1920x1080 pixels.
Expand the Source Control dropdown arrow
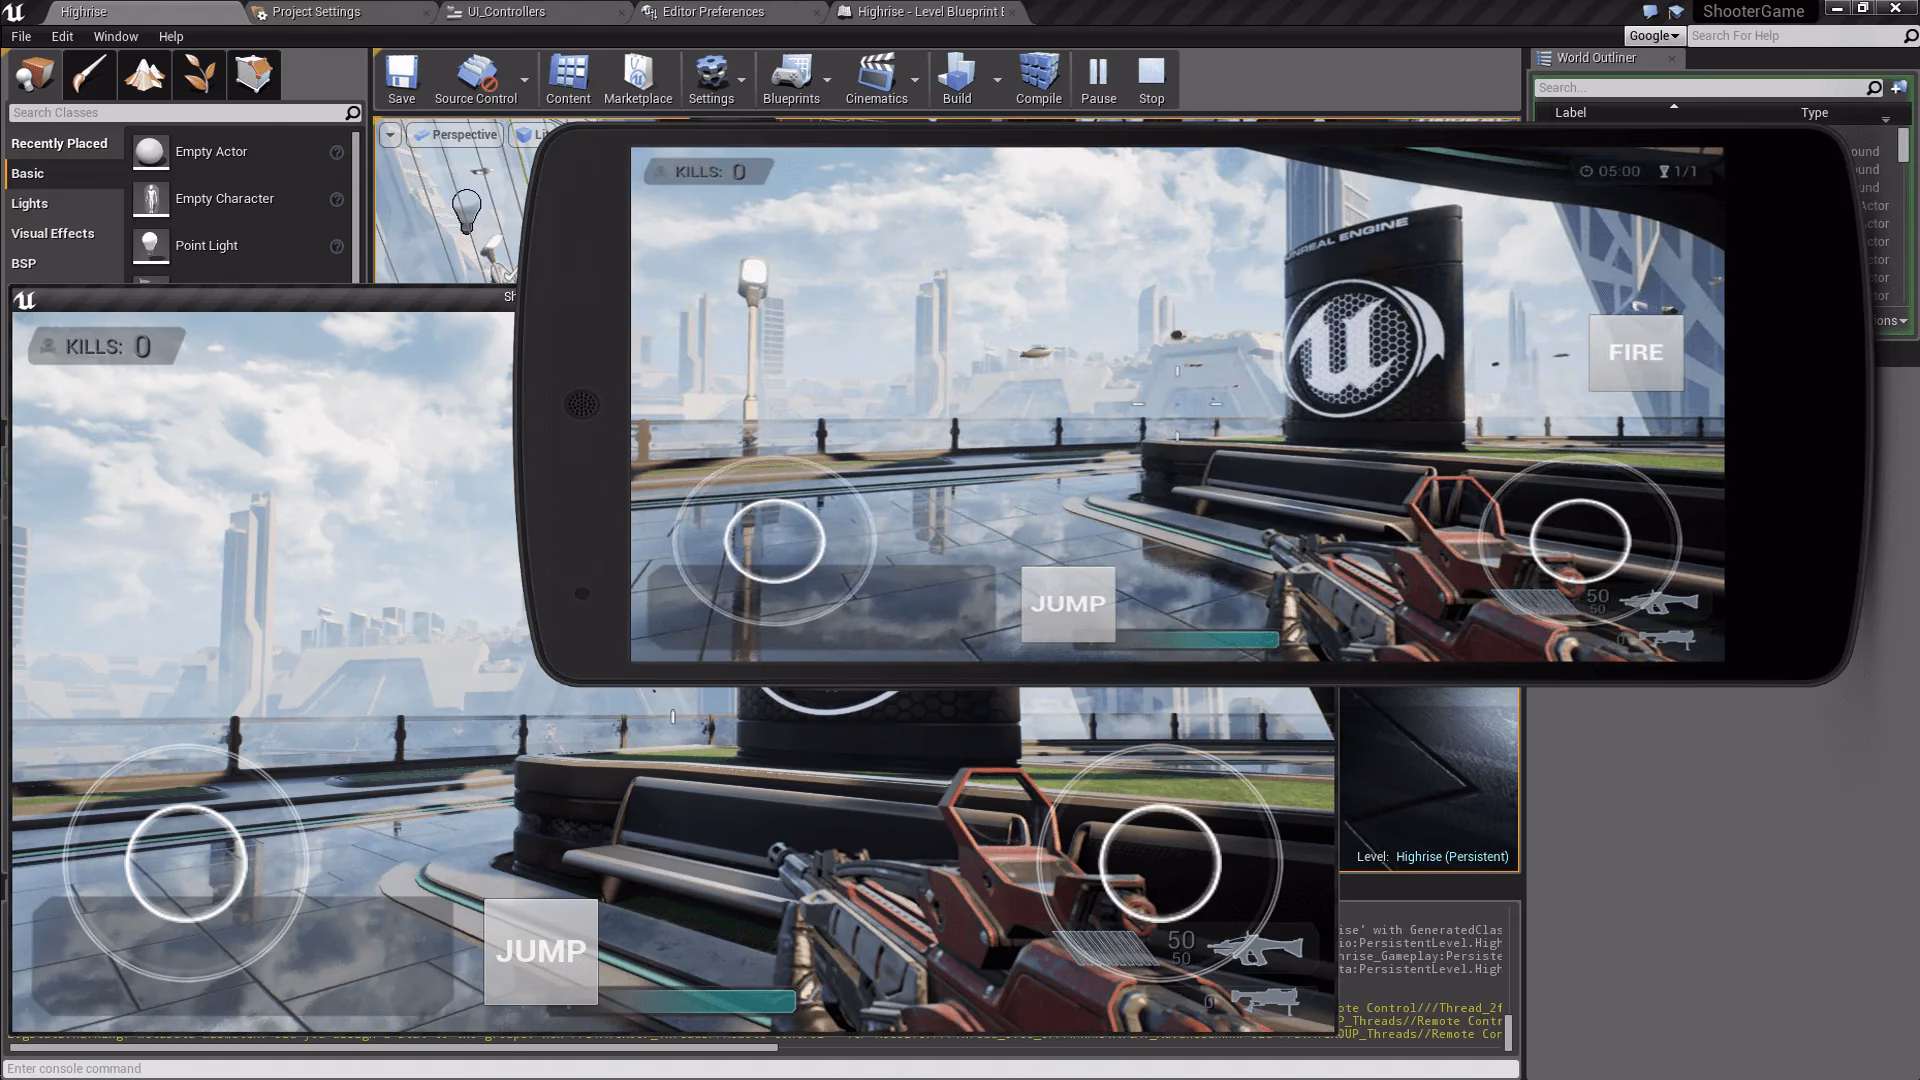pyautogui.click(x=524, y=80)
